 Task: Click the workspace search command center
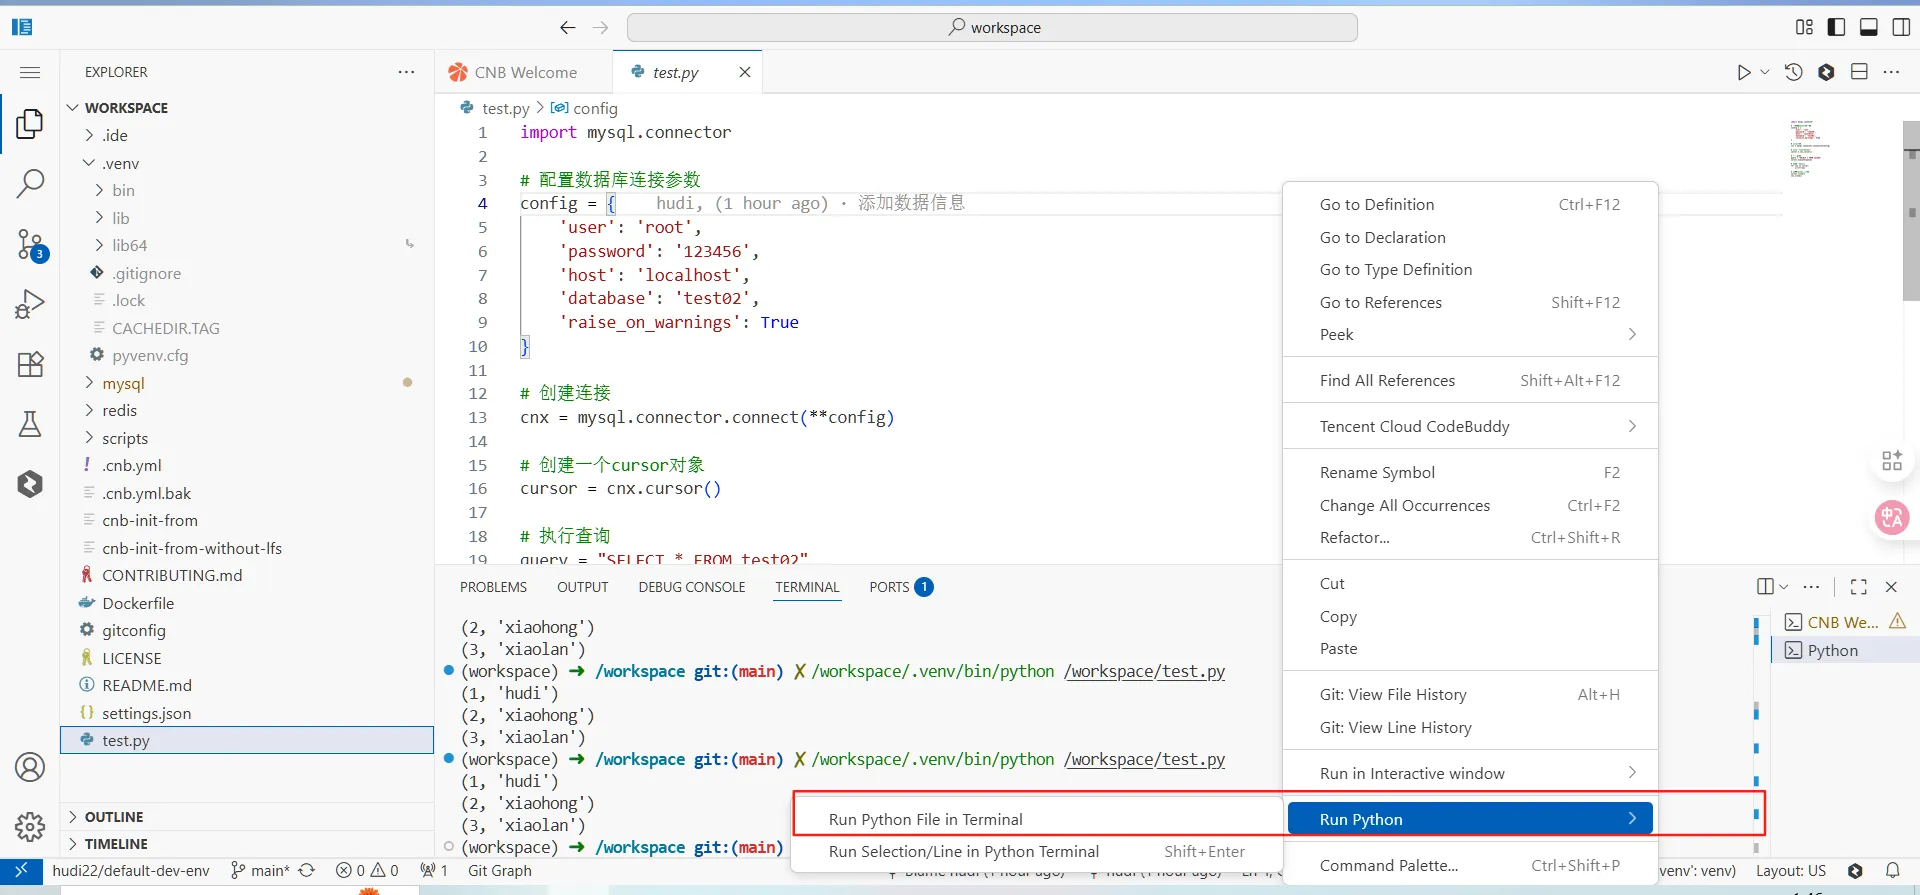coord(992,27)
